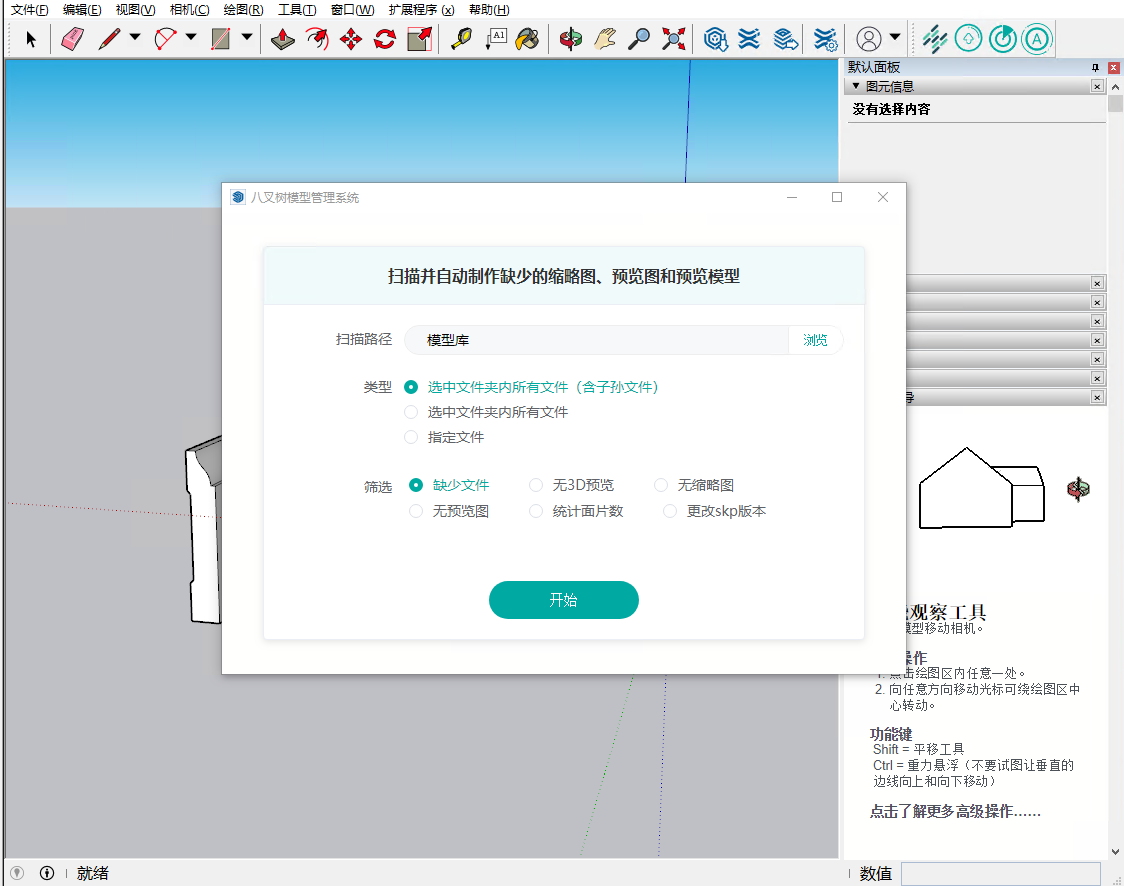Choose the 缺少文件 filter radio
This screenshot has width=1124, height=886.
pyautogui.click(x=416, y=485)
